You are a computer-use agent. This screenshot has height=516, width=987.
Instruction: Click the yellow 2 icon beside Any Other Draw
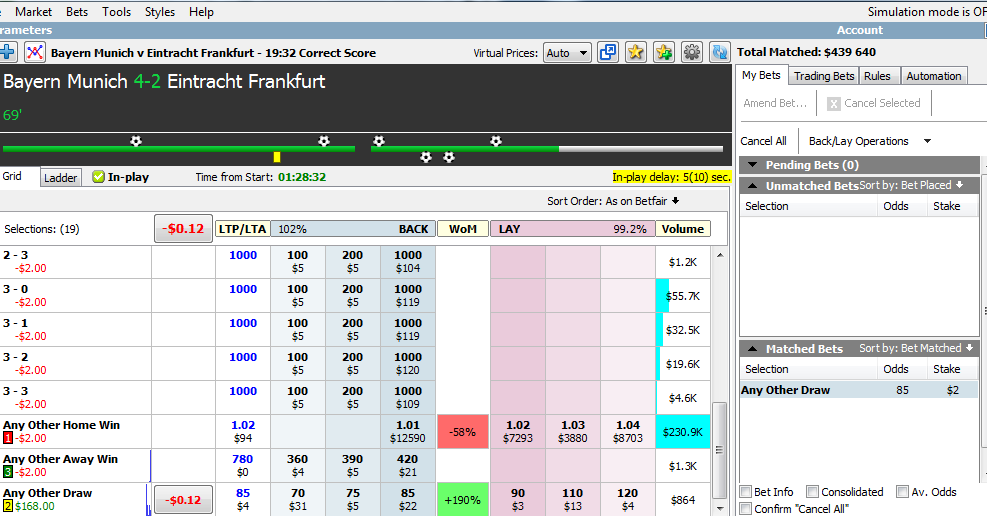click(x=8, y=506)
